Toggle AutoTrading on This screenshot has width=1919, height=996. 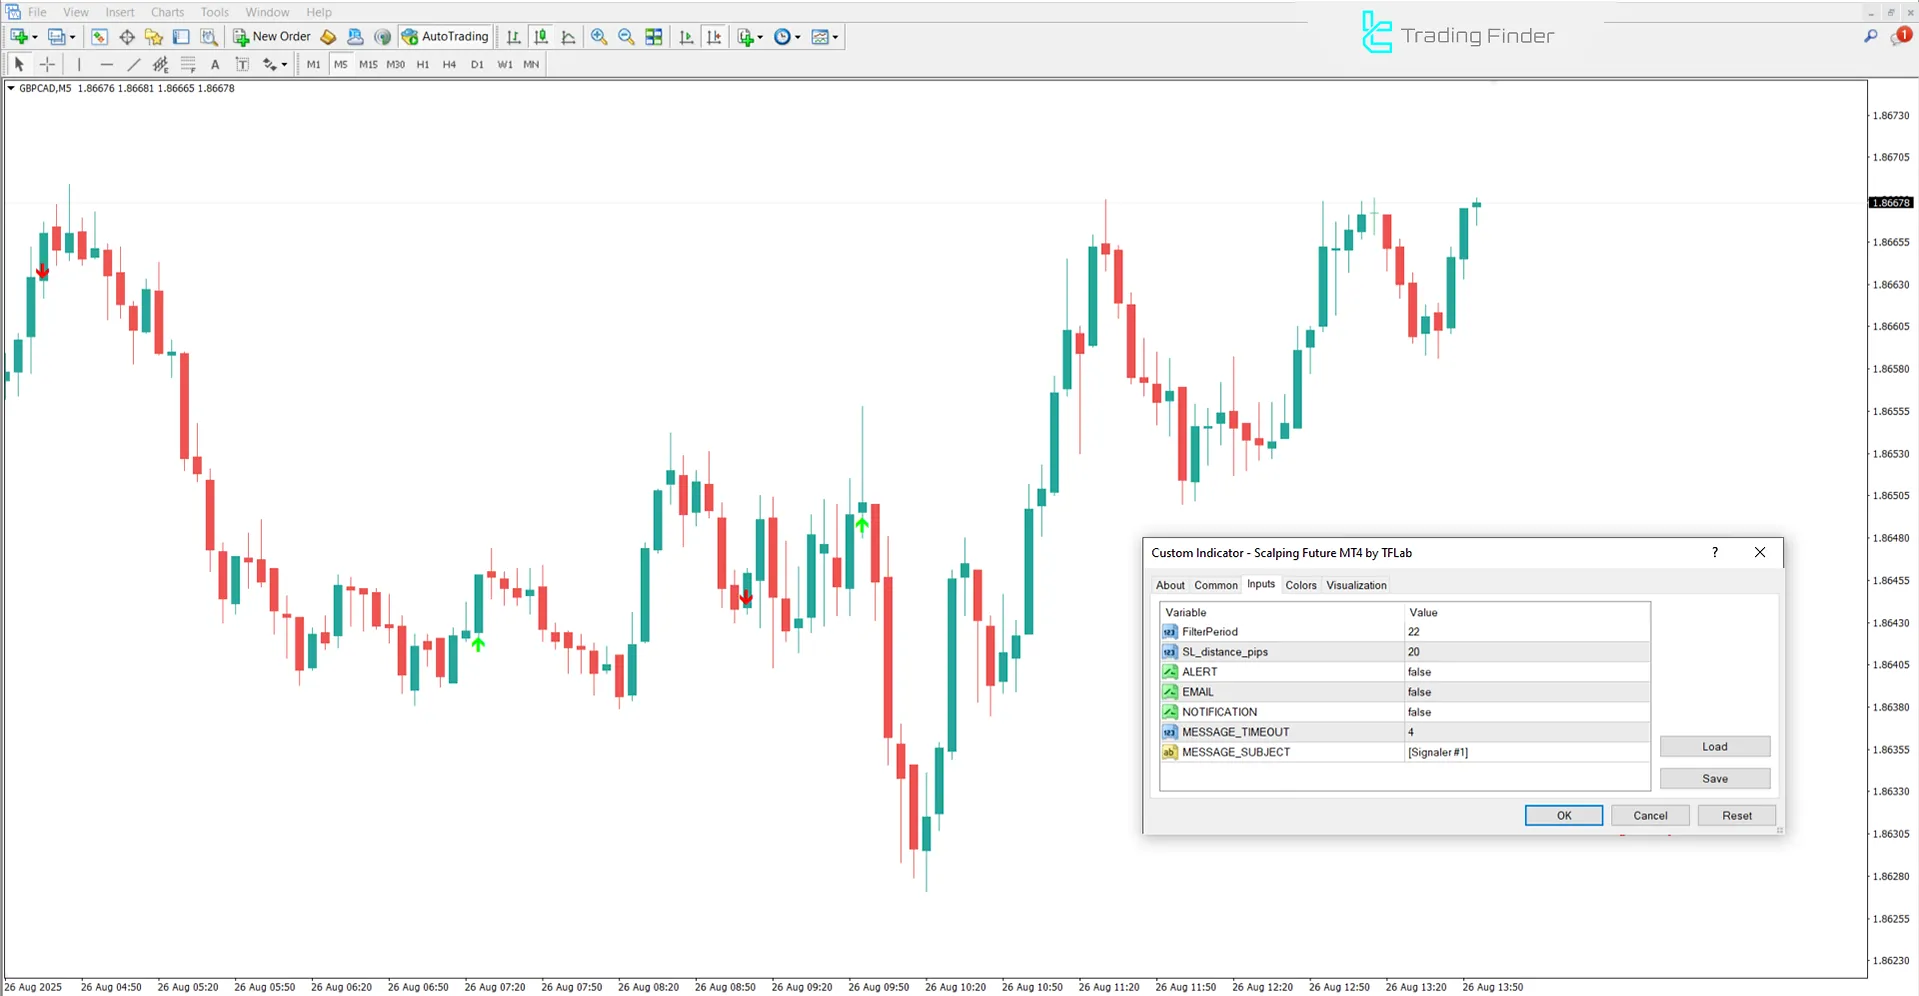click(x=444, y=37)
